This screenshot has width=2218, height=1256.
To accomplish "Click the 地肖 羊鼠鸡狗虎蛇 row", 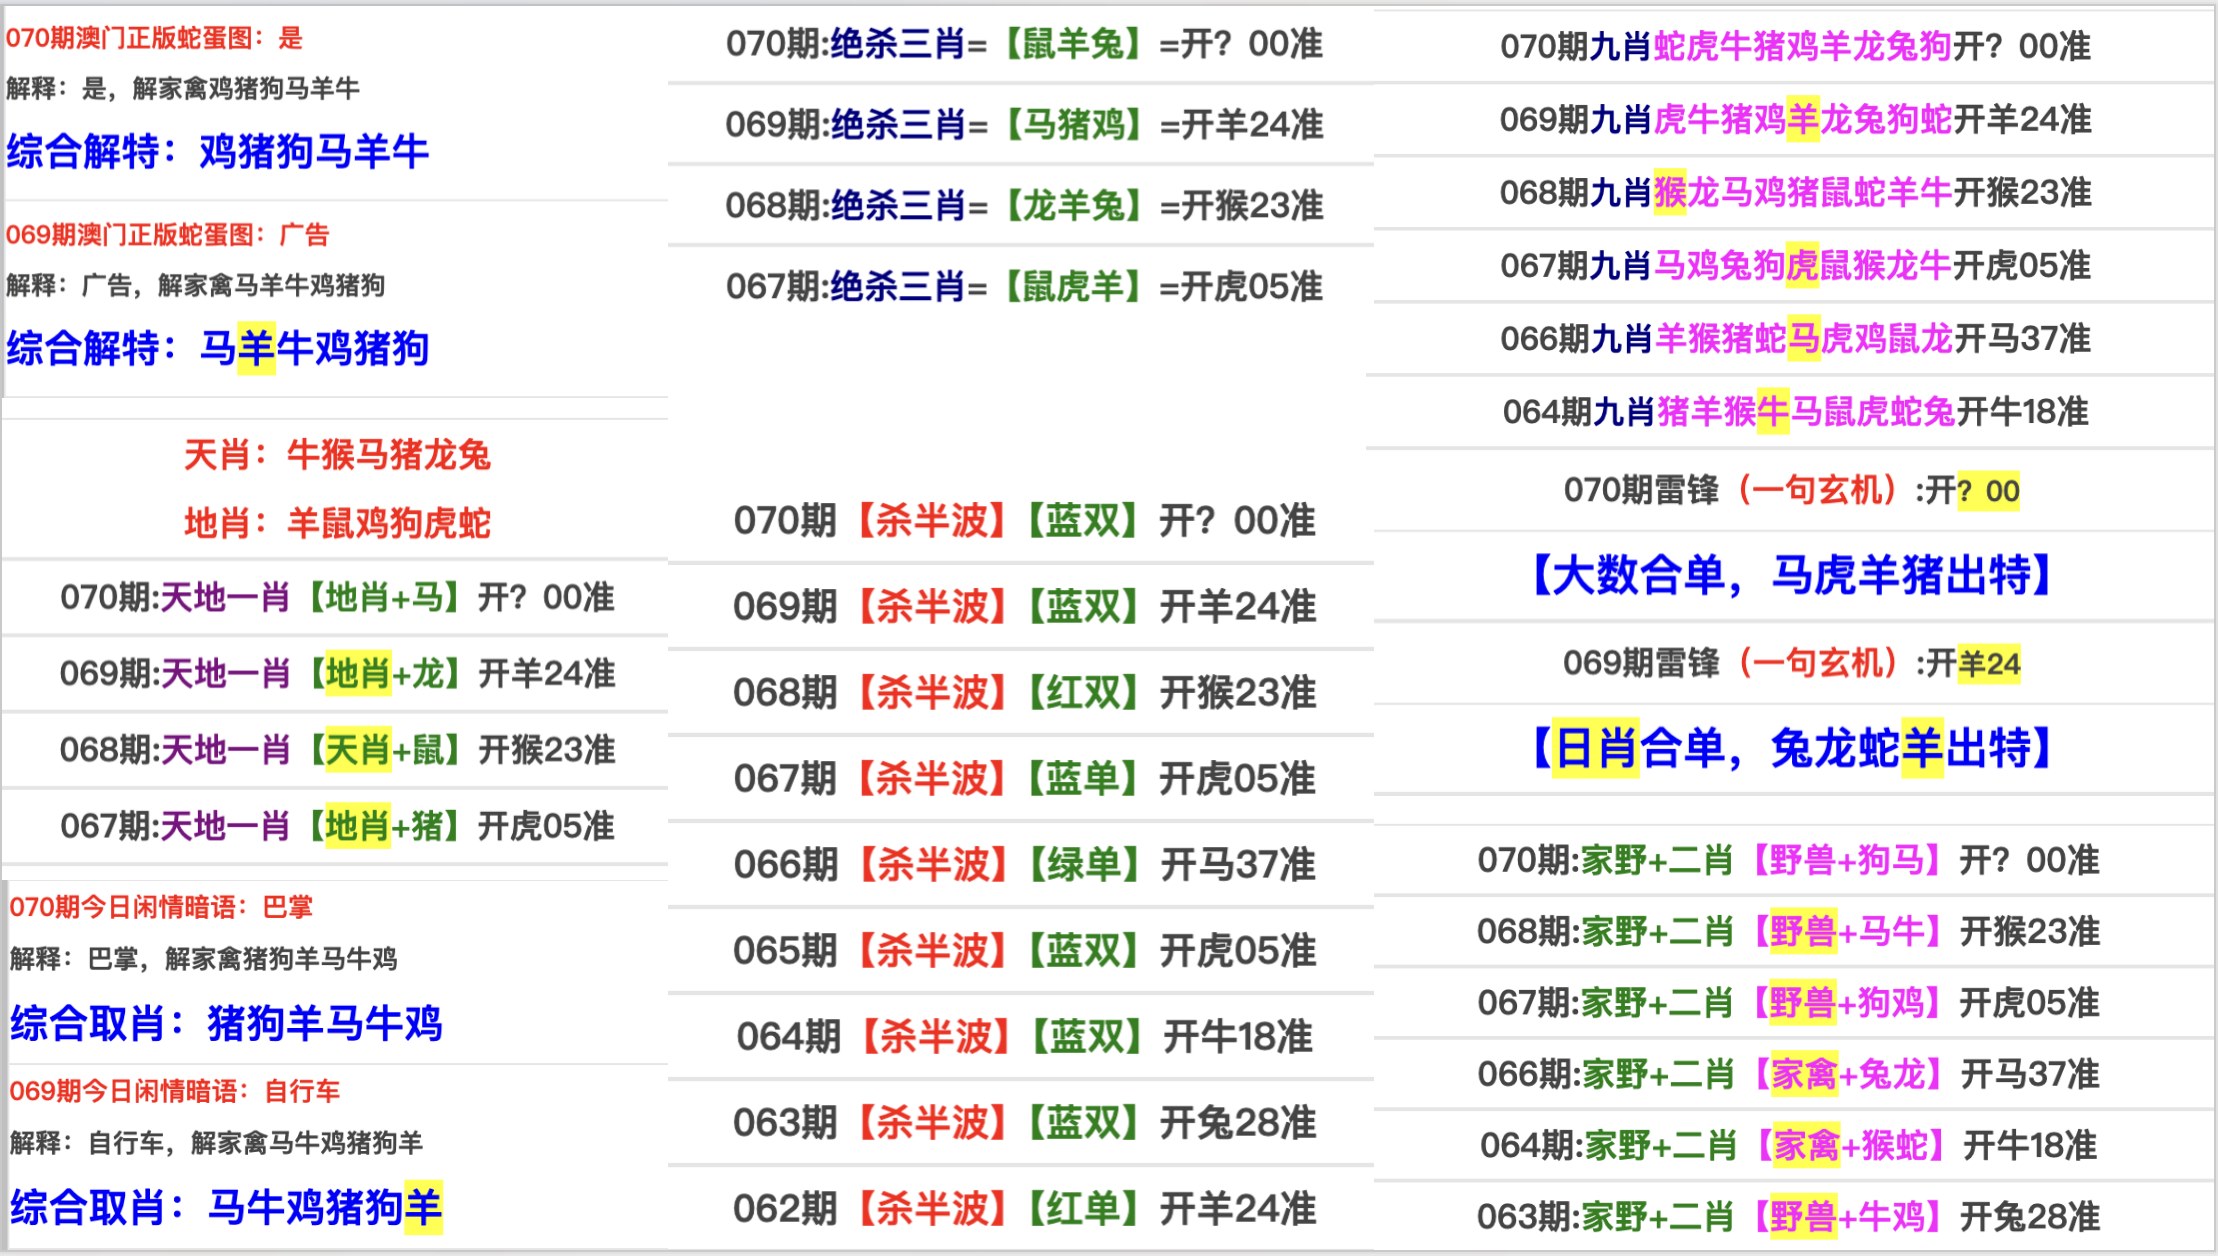I will (x=337, y=523).
